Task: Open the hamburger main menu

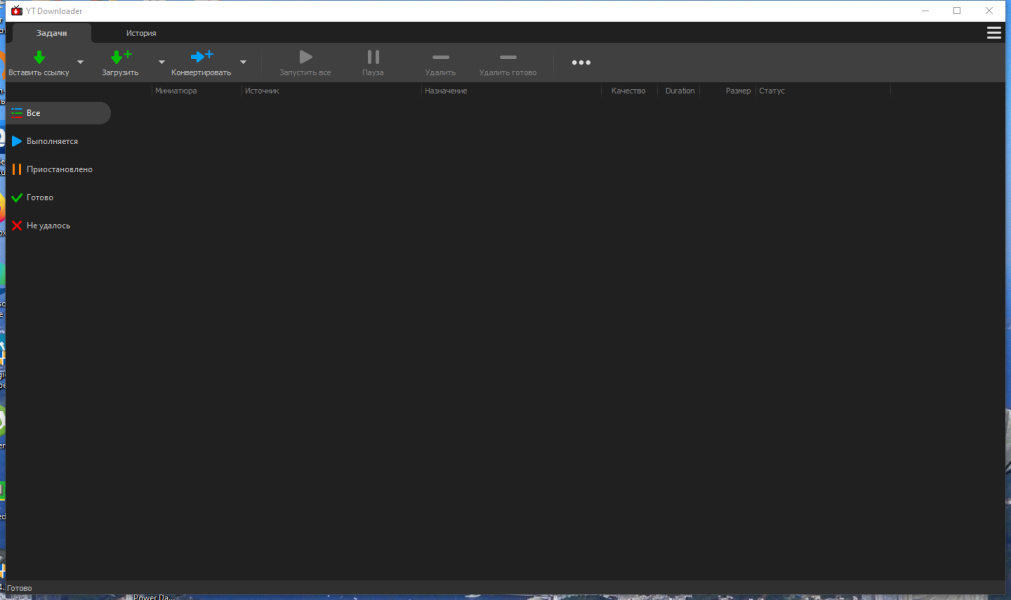Action: tap(994, 33)
